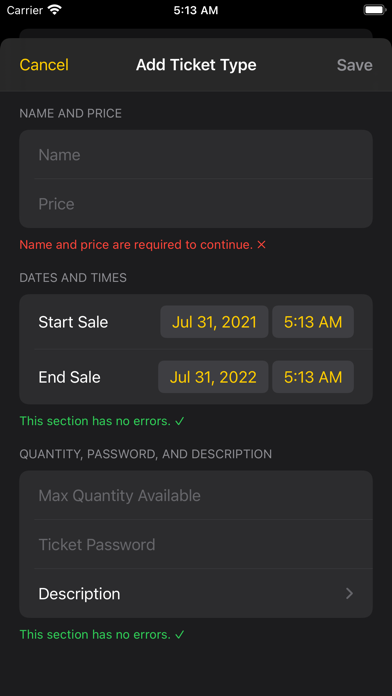The width and height of the screenshot is (392, 696).
Task: Open the Start Sale time picker
Action: coord(313,322)
